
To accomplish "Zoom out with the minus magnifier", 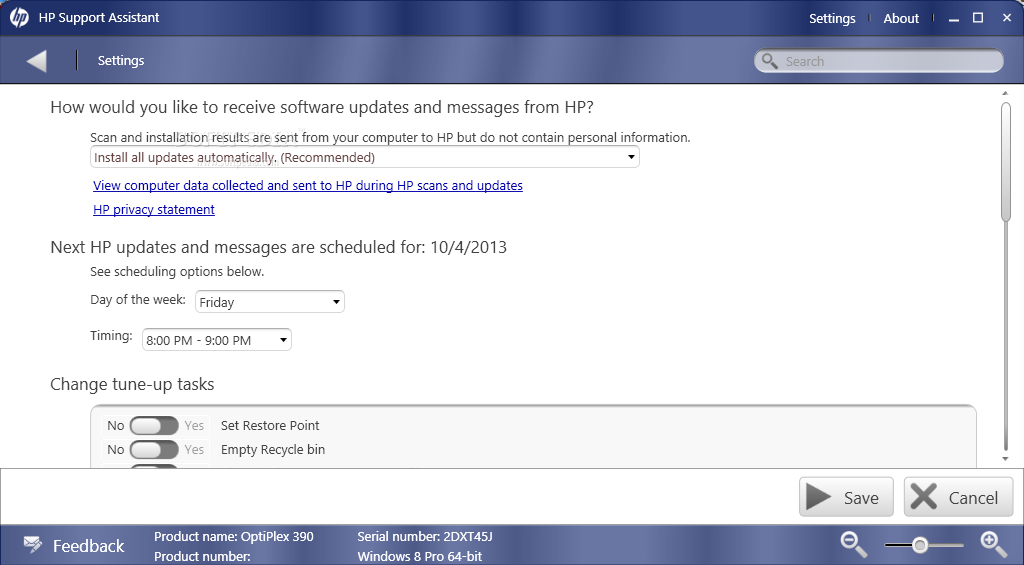I will 854,543.
